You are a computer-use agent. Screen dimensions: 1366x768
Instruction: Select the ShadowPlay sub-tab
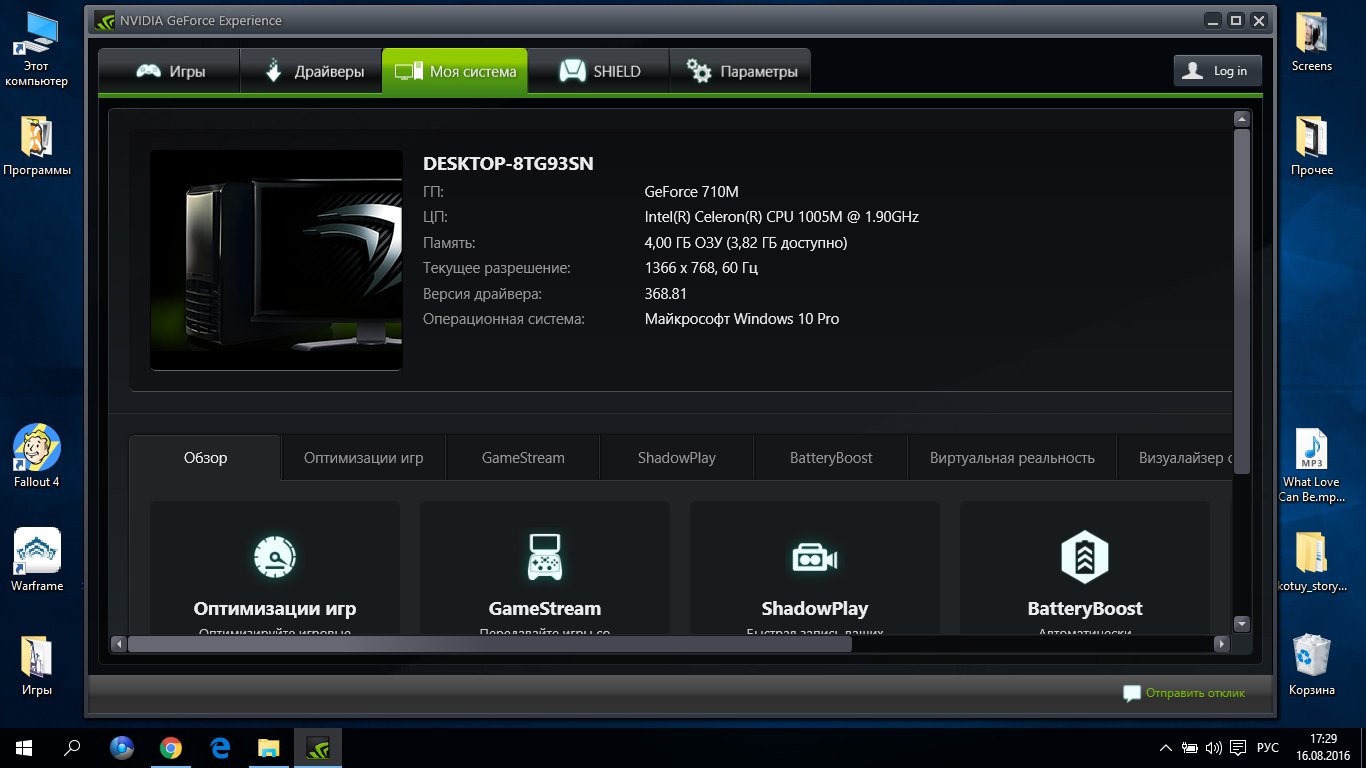coord(676,458)
